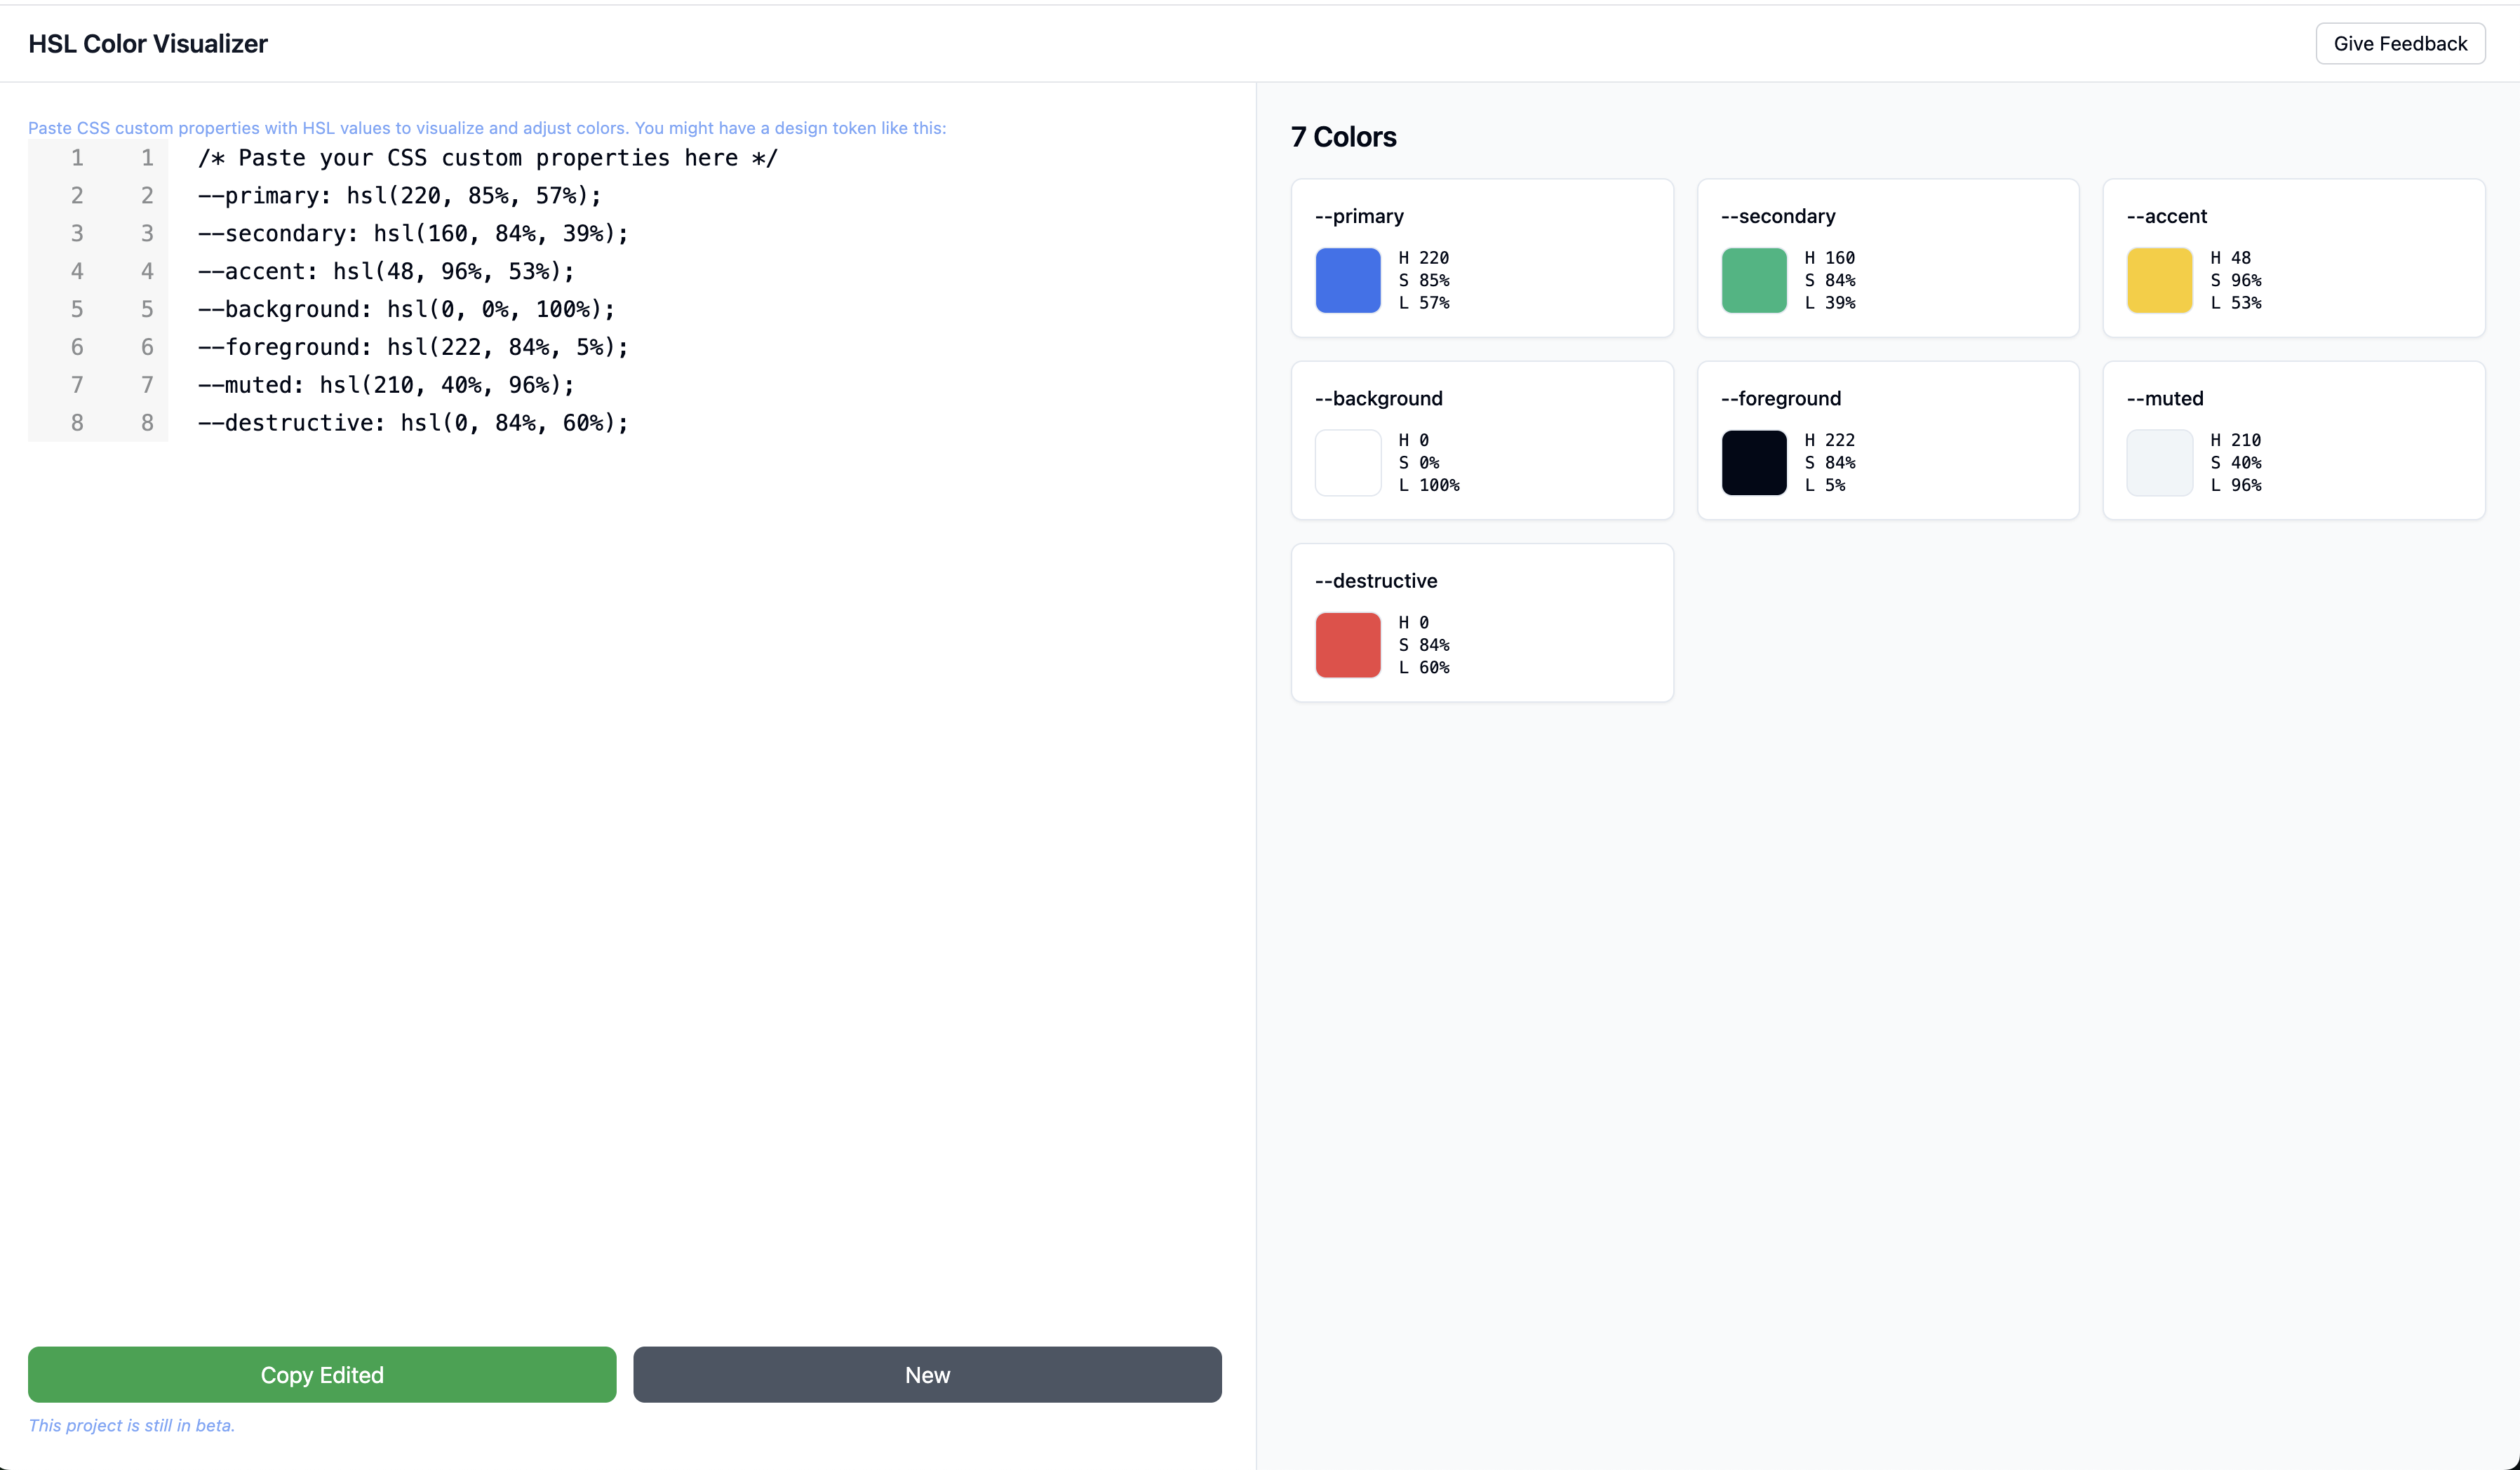Click the --muted card label
2520x1470 pixels.
click(x=2165, y=398)
